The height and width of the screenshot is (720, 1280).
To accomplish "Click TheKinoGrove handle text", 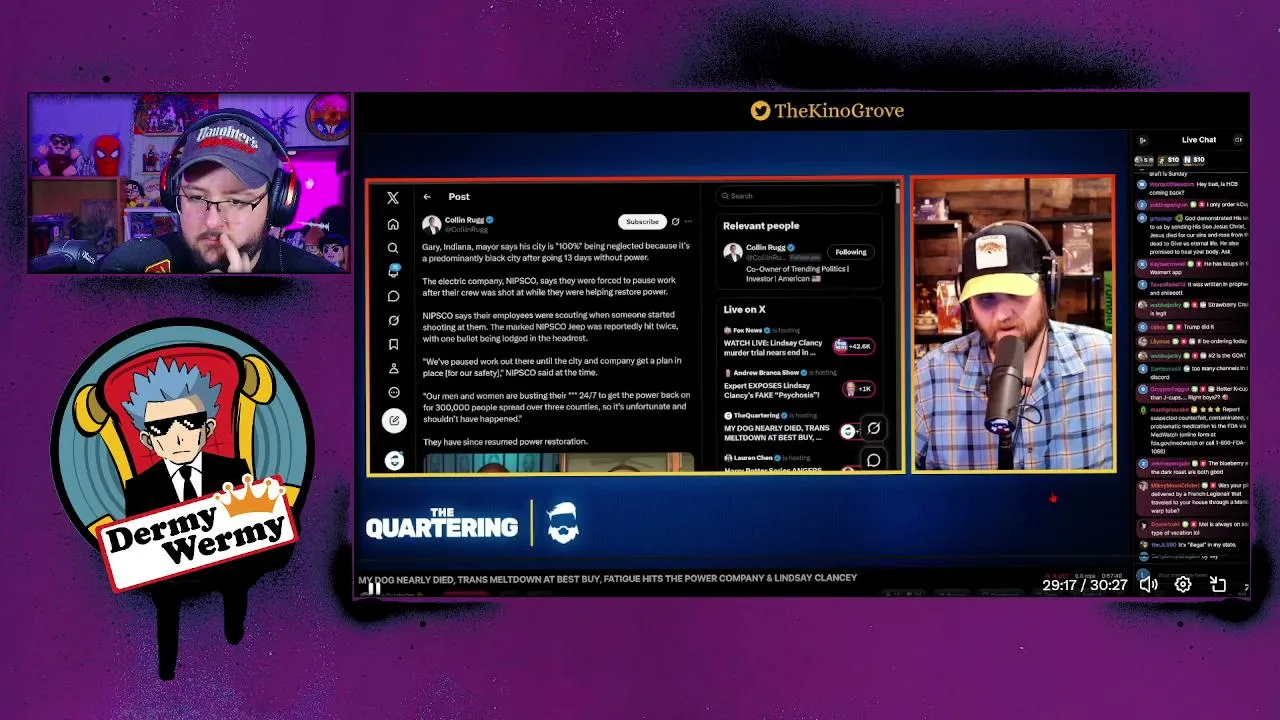I will [x=839, y=111].
